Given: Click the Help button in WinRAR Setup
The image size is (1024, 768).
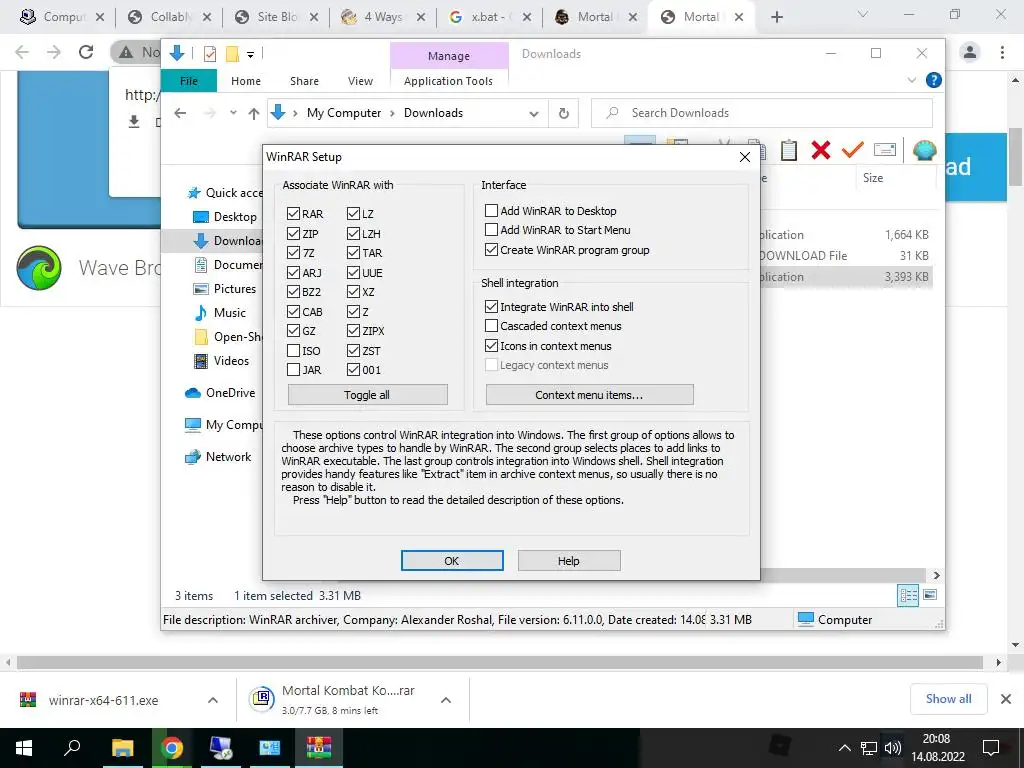Looking at the screenshot, I should click(569, 560).
